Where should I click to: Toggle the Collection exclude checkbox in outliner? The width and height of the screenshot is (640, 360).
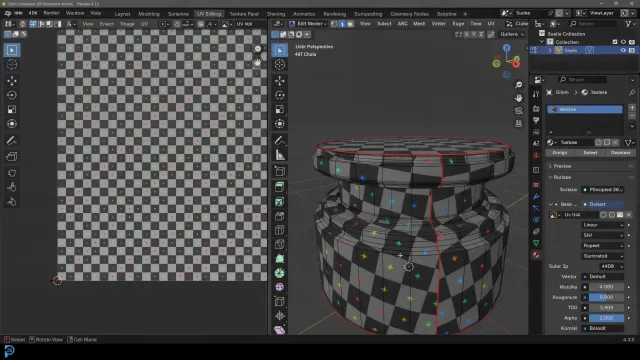click(x=615, y=42)
